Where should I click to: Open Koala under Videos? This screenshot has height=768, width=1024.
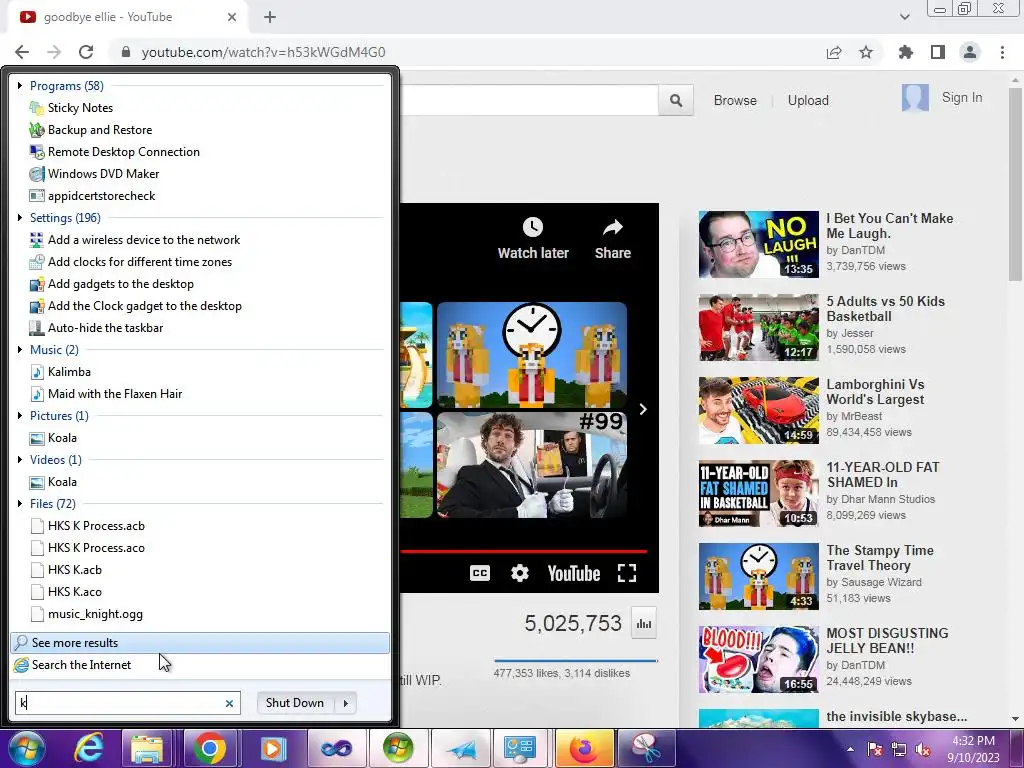tap(53, 482)
